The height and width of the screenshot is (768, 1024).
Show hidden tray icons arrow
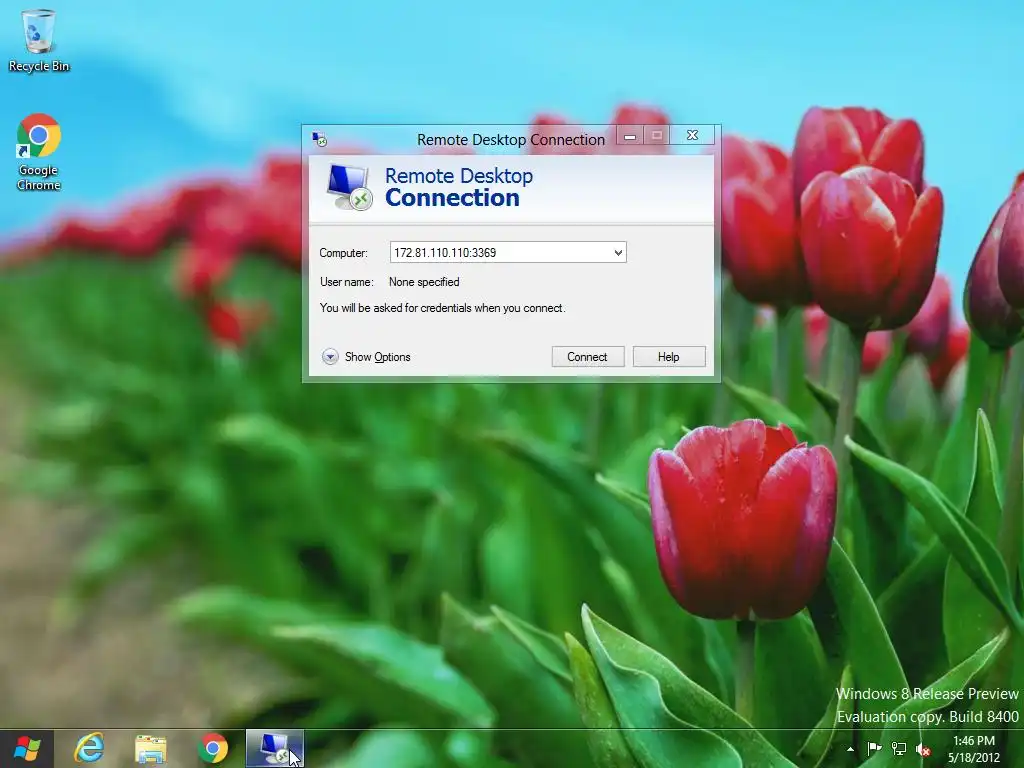[x=850, y=749]
